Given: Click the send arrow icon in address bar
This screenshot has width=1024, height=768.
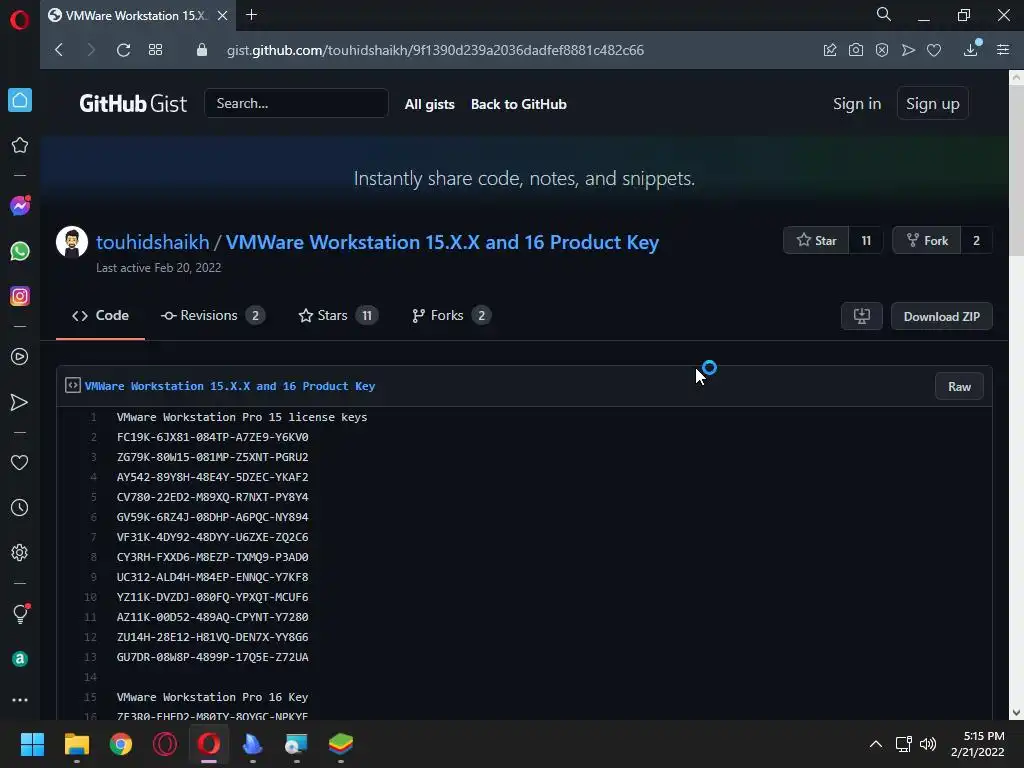Looking at the screenshot, I should 908,50.
